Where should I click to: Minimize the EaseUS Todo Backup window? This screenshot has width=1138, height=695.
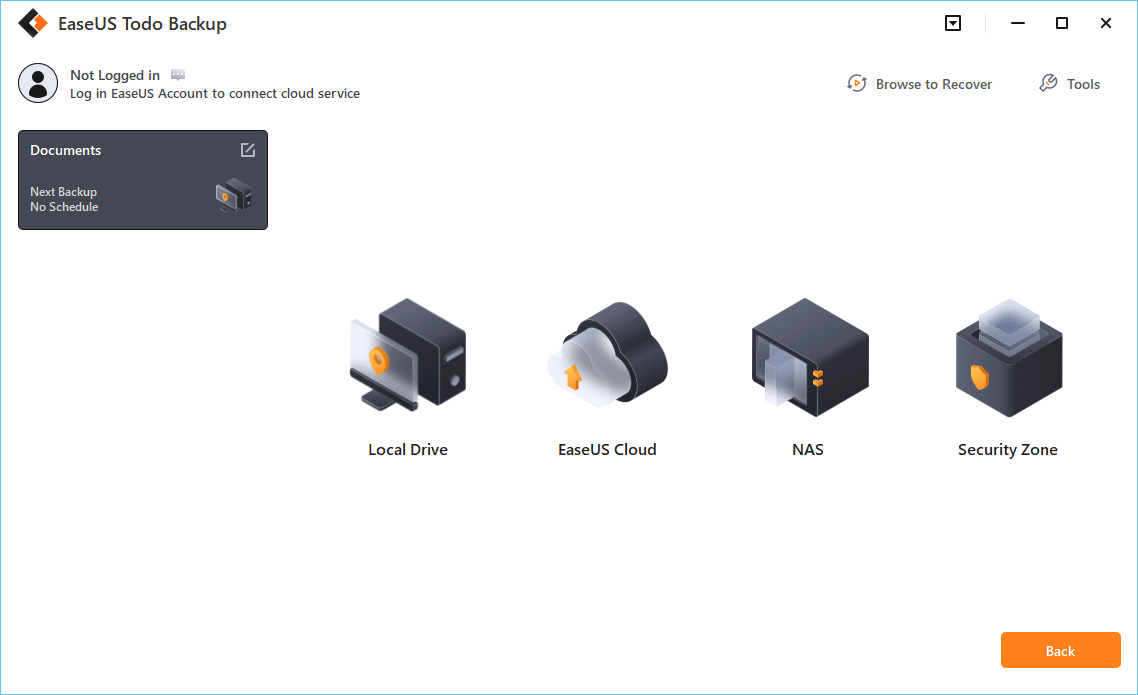[x=1018, y=23]
